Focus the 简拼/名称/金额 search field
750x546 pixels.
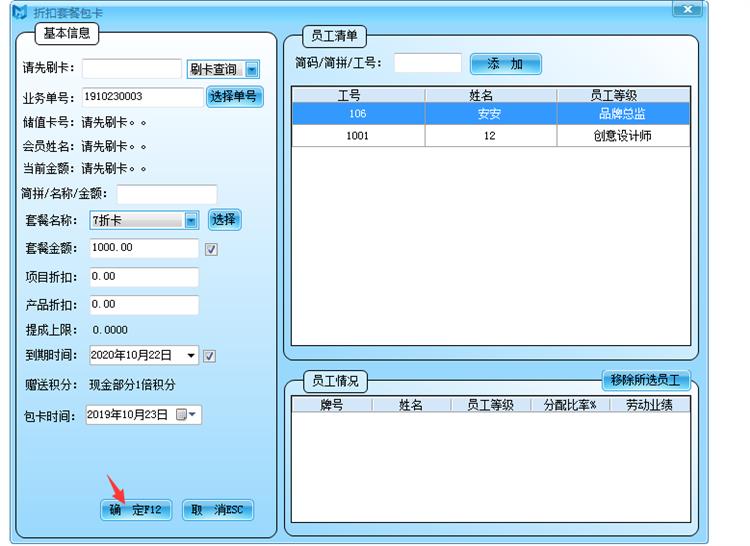click(x=167, y=194)
